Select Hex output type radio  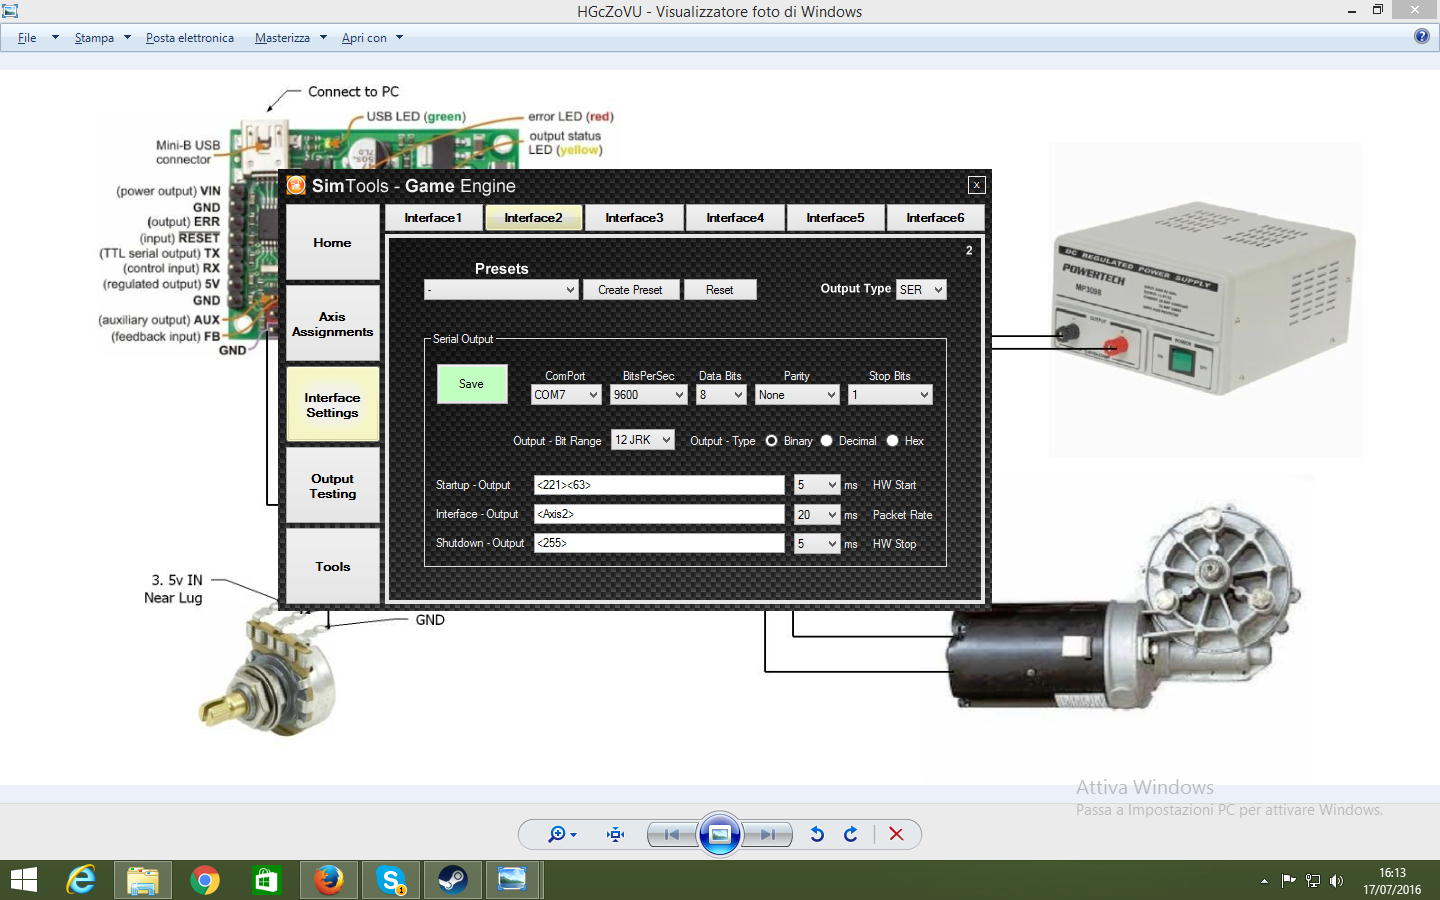pos(892,440)
